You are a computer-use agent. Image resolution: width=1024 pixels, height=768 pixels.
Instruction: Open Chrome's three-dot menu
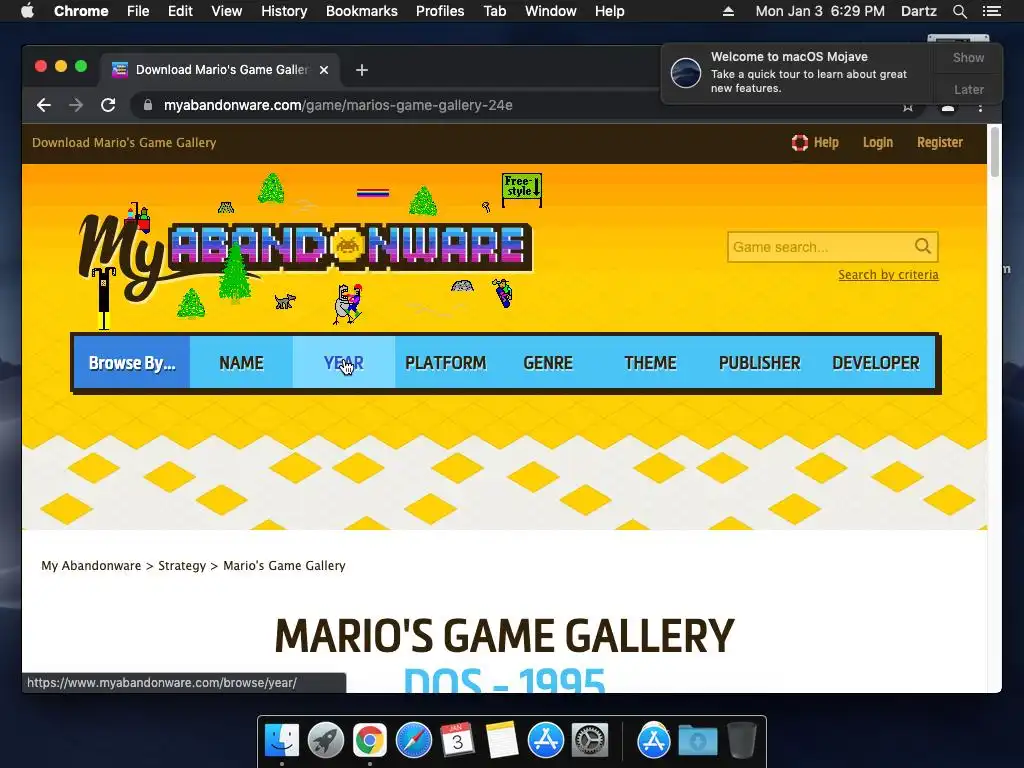(x=980, y=107)
